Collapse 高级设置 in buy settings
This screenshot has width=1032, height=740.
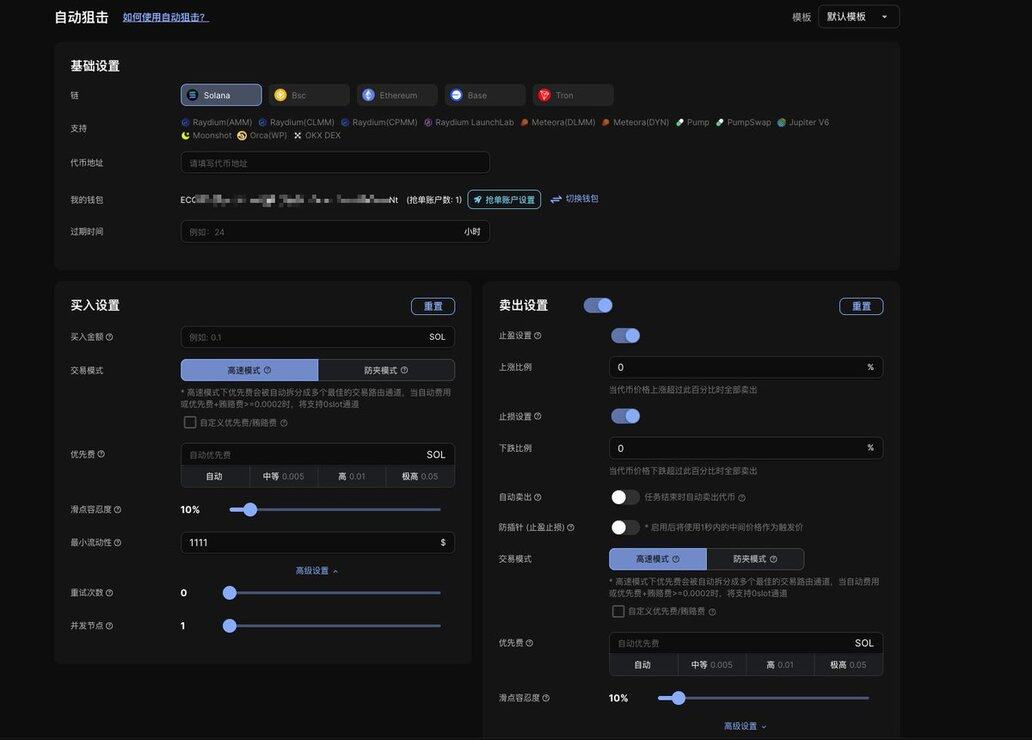point(316,571)
